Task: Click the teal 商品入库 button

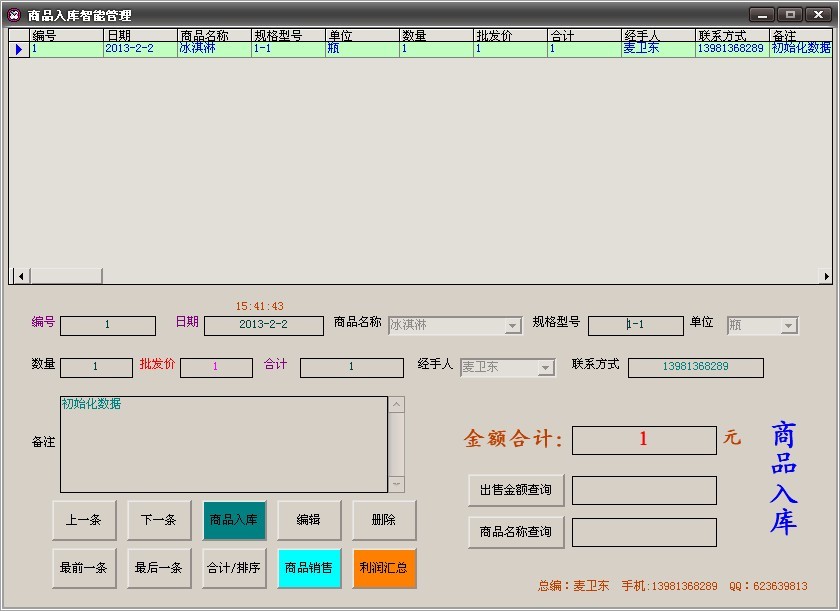Action: click(234, 520)
